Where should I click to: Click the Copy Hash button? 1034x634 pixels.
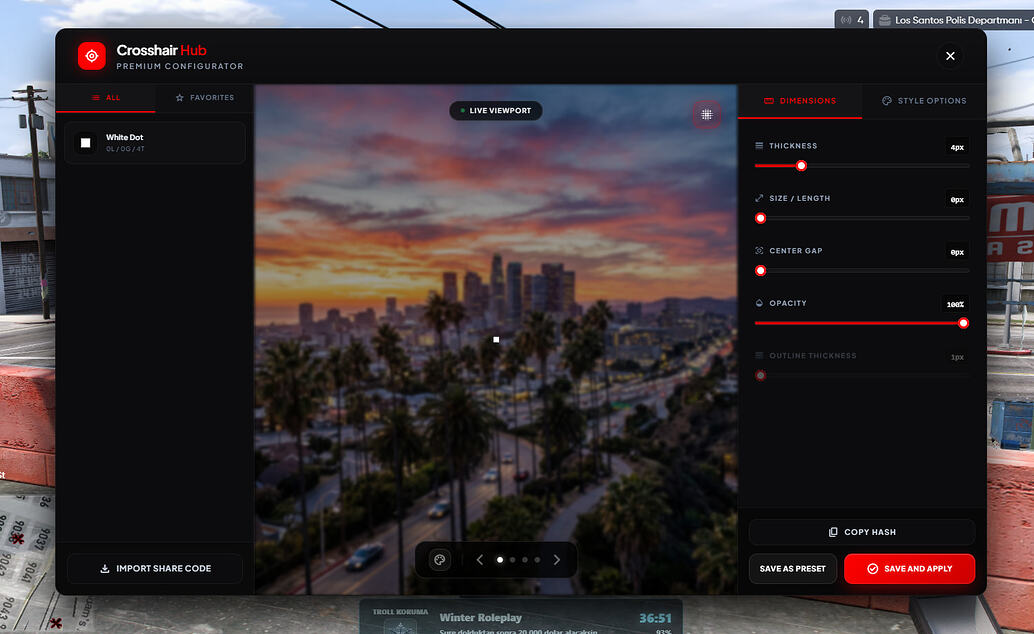click(x=862, y=532)
